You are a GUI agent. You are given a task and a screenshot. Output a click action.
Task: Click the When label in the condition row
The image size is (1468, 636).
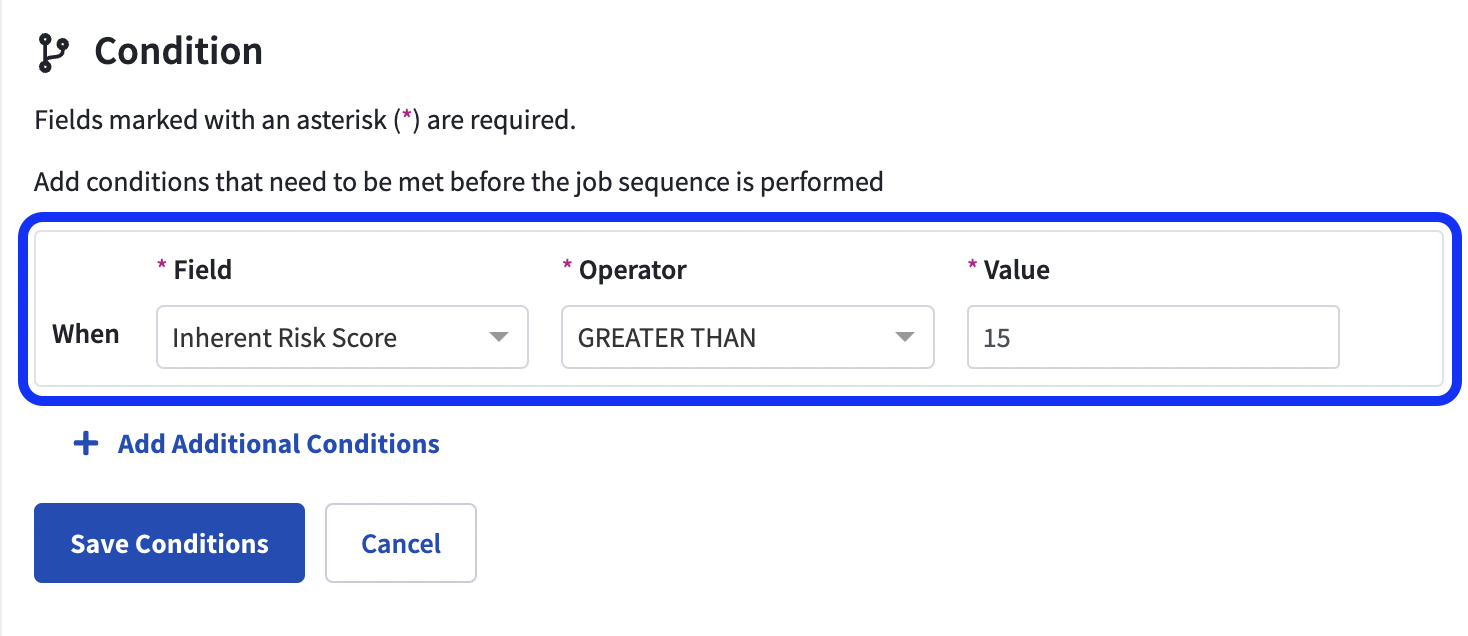tap(86, 334)
